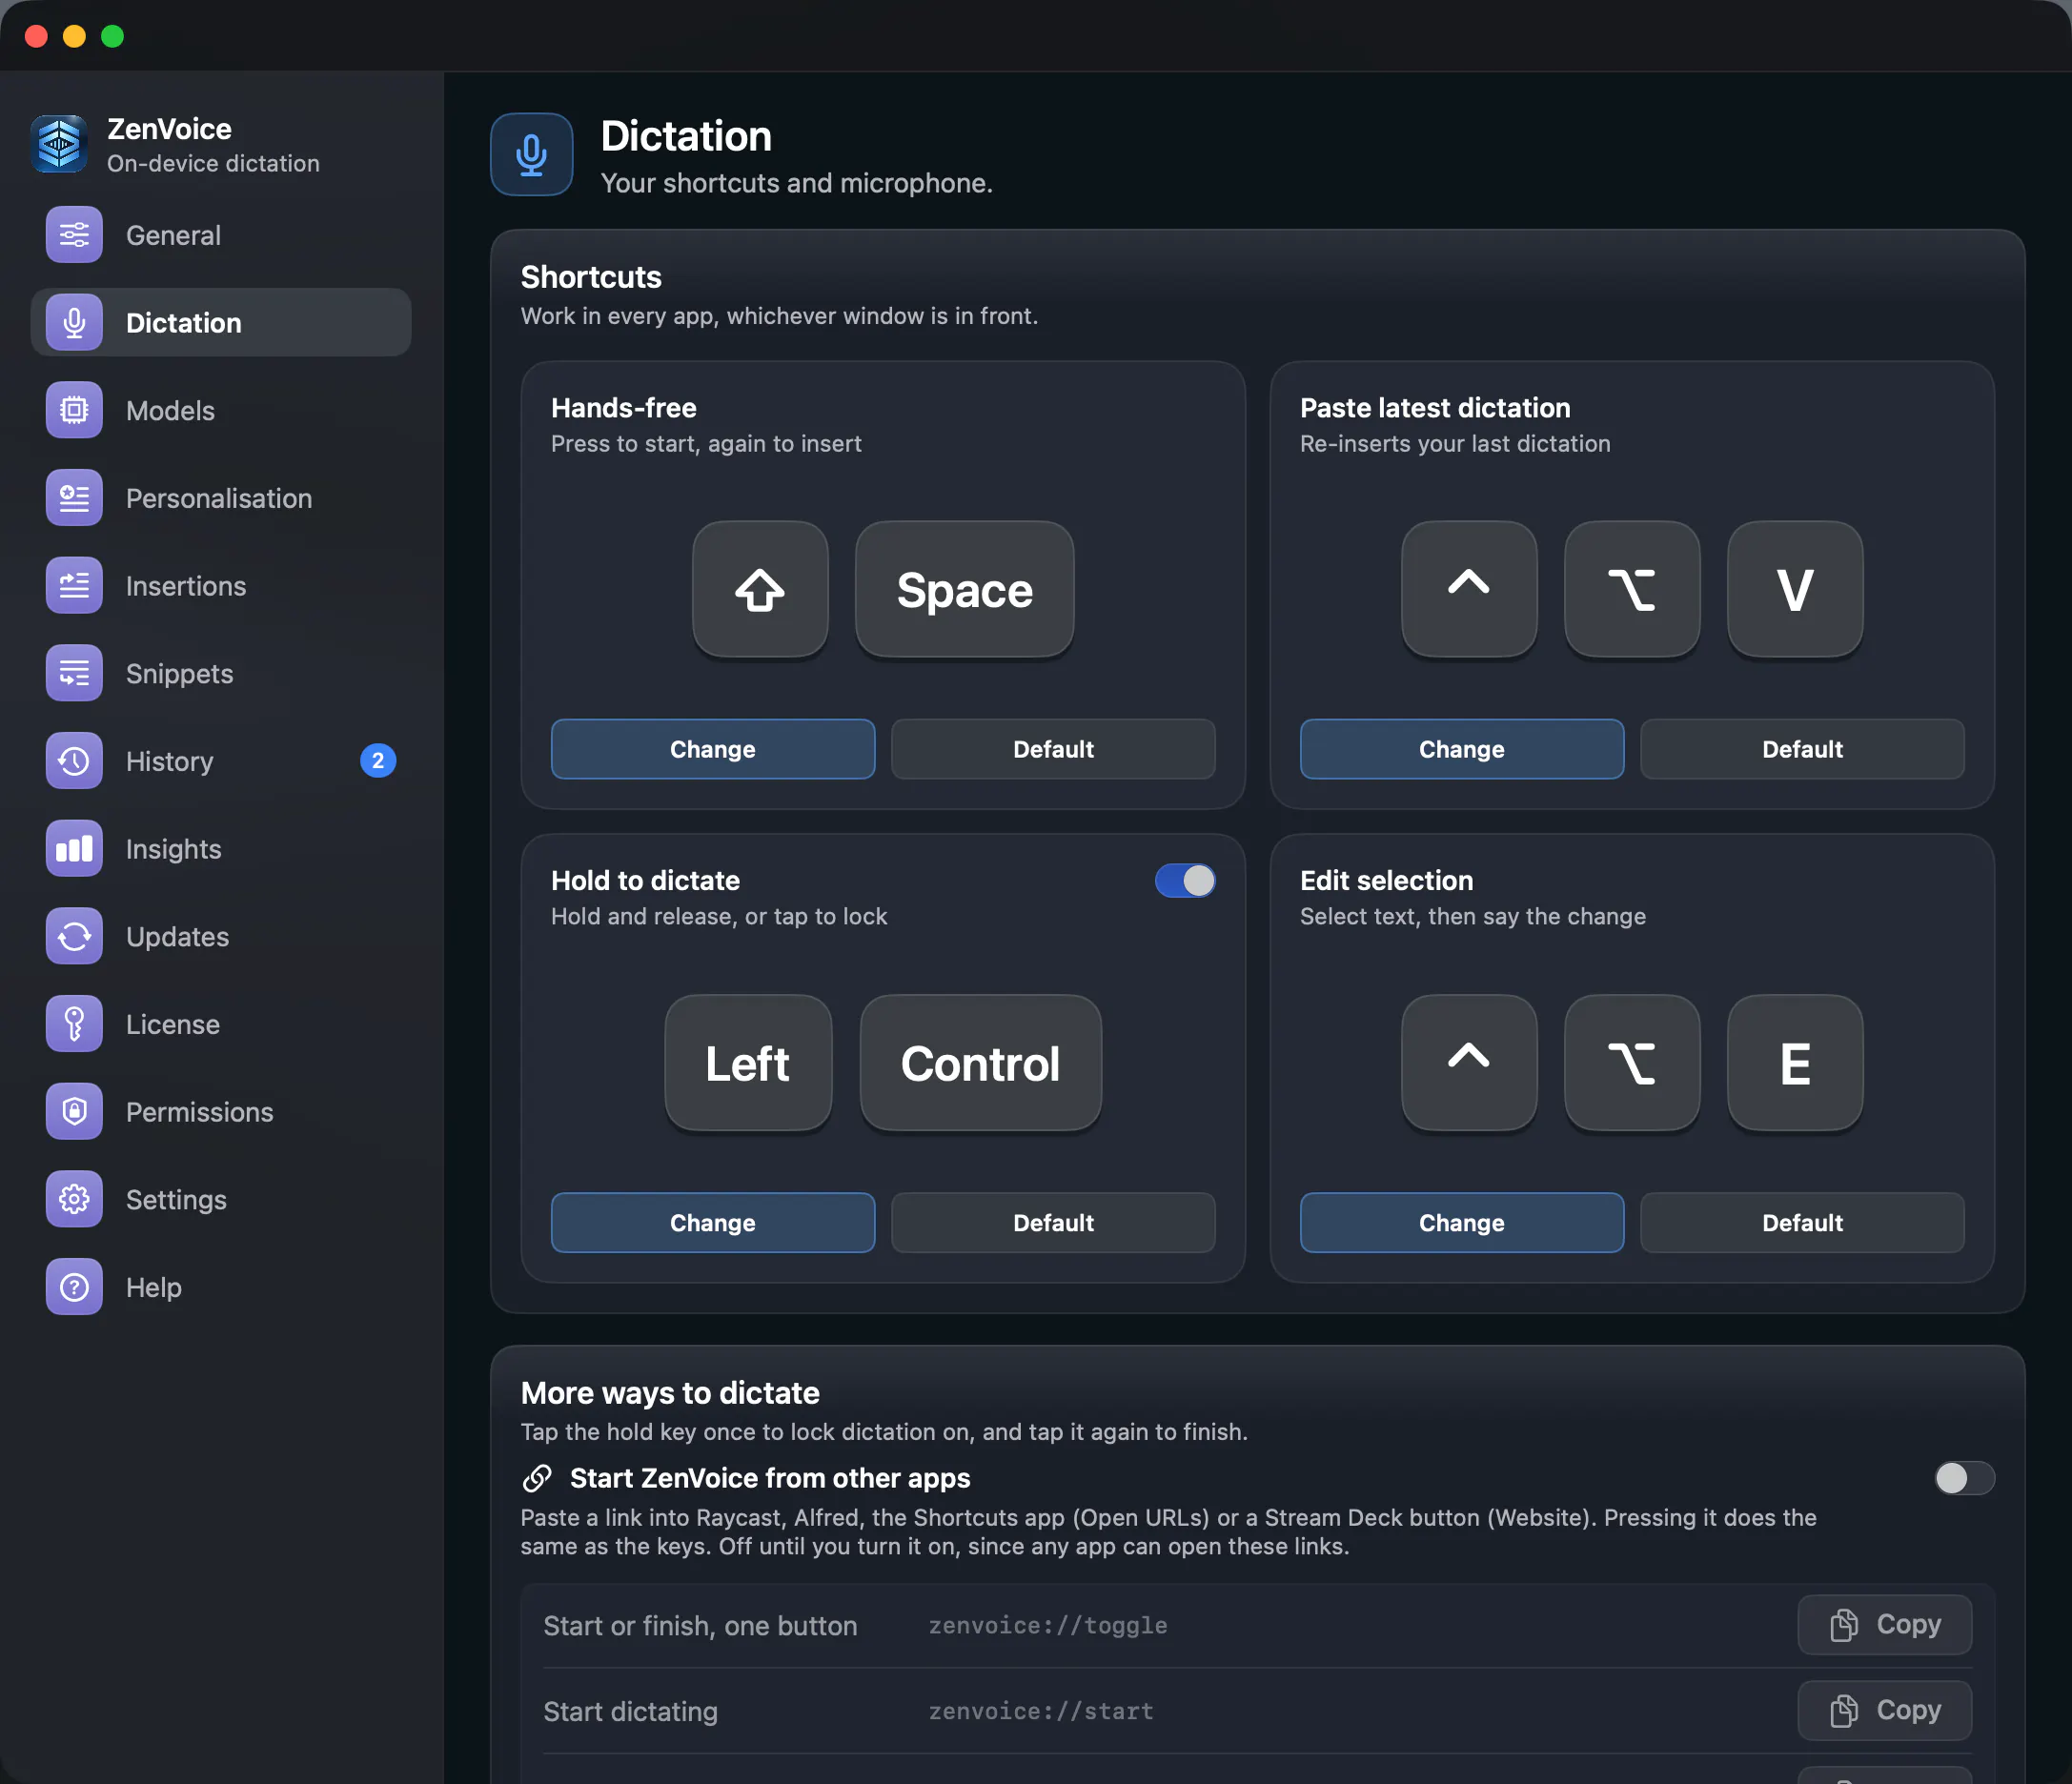Viewport: 2072px width, 1784px height.
Task: Click the History clock icon
Action: (74, 761)
